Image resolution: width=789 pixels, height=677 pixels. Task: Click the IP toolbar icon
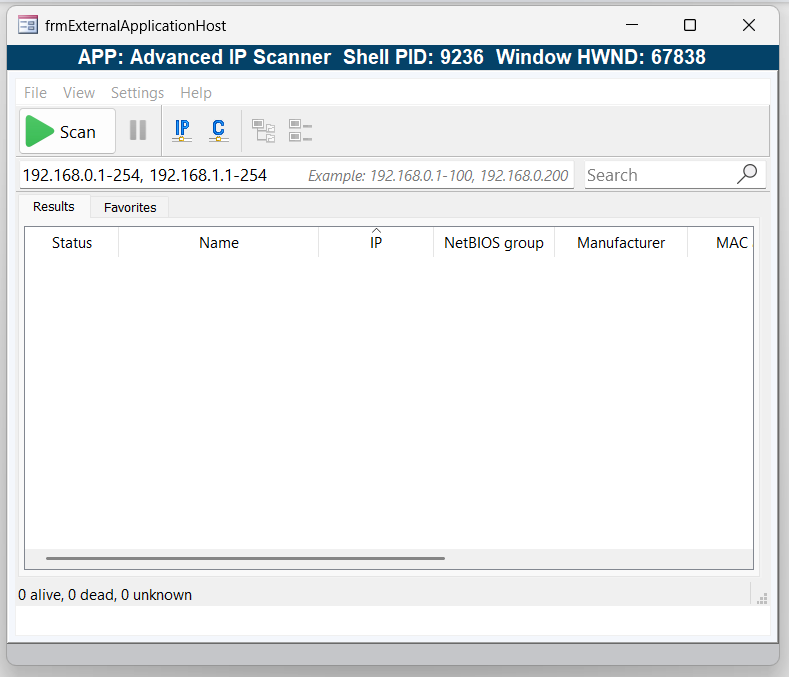(182, 130)
